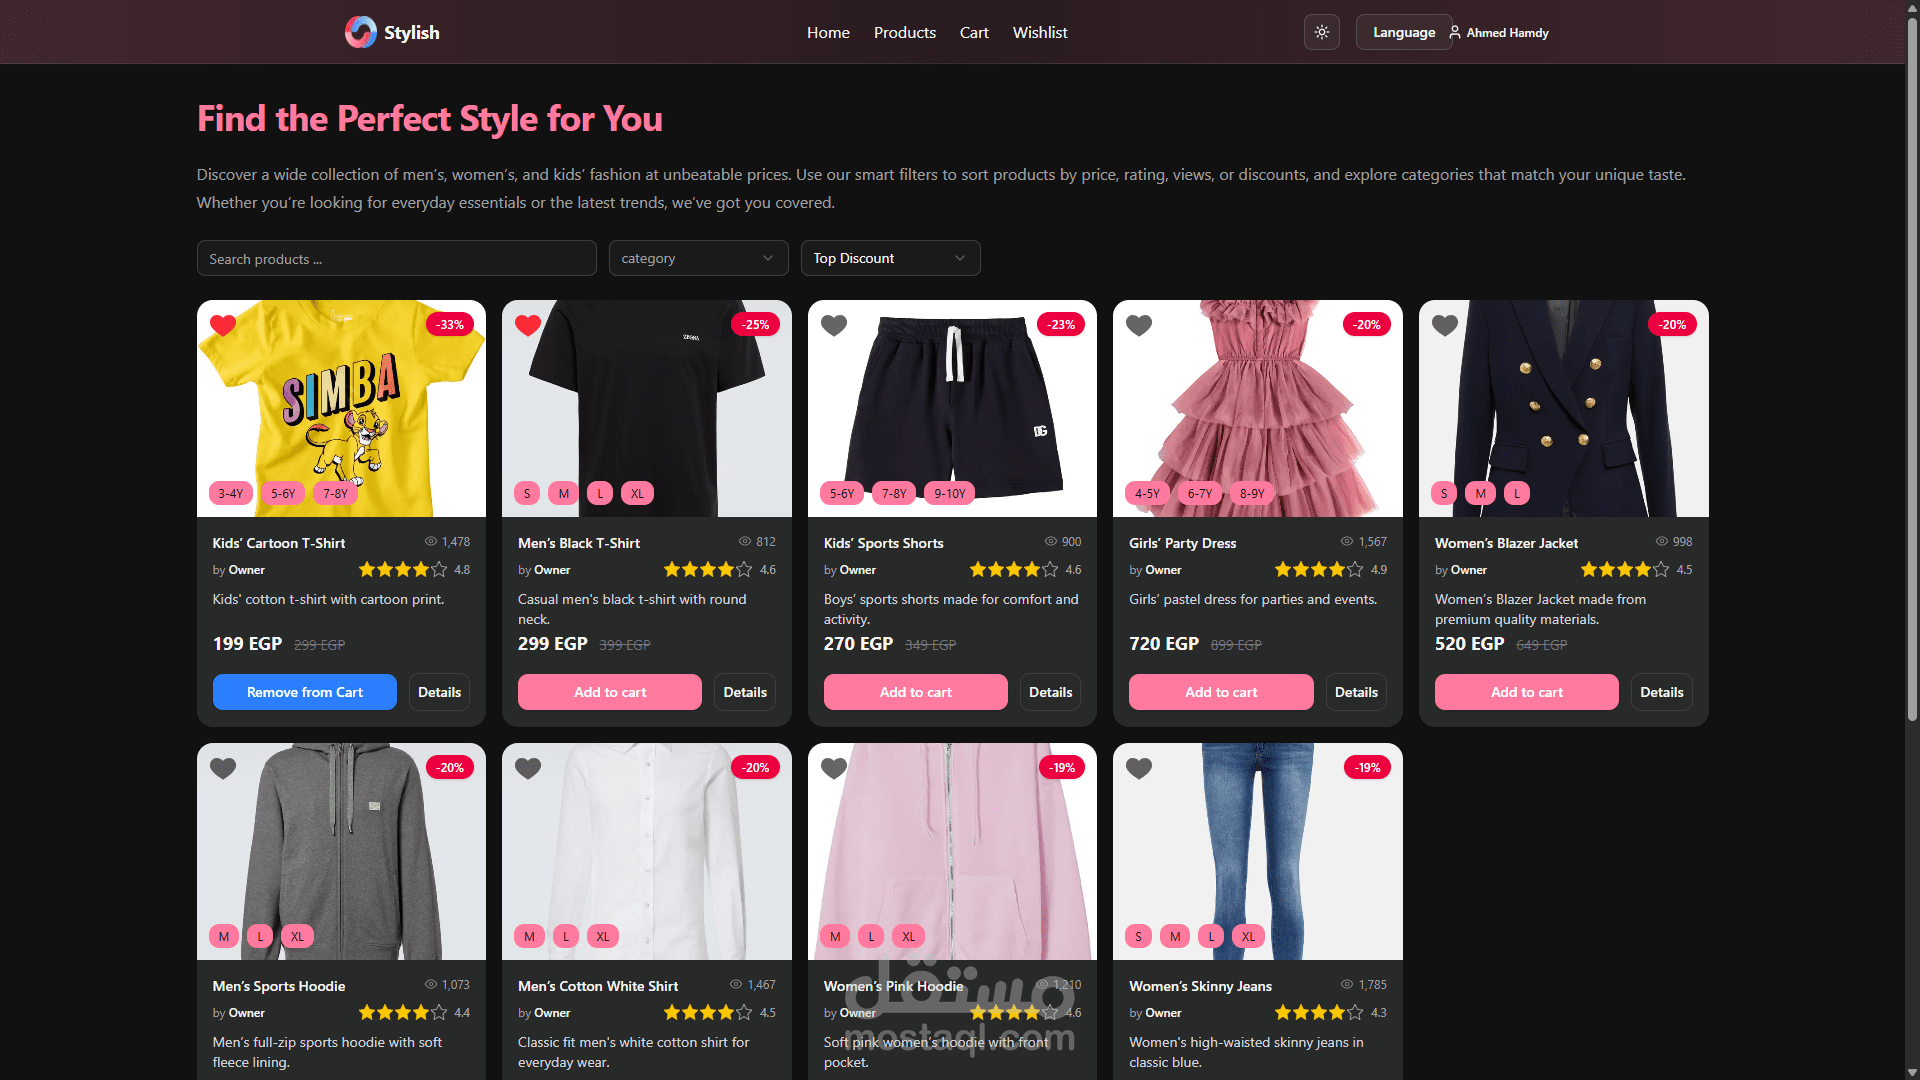Select the XL size chip on Men's Black T-Shirt

click(637, 493)
